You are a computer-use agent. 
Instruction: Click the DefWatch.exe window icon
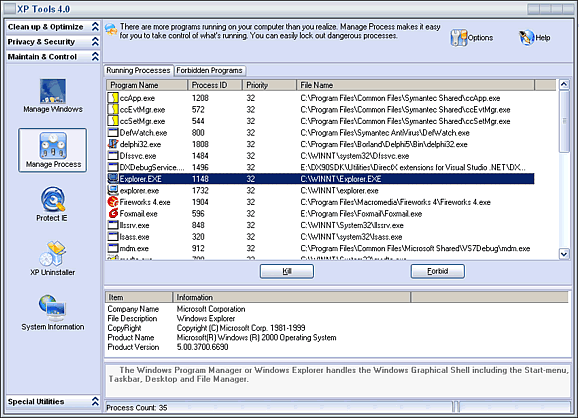point(113,133)
